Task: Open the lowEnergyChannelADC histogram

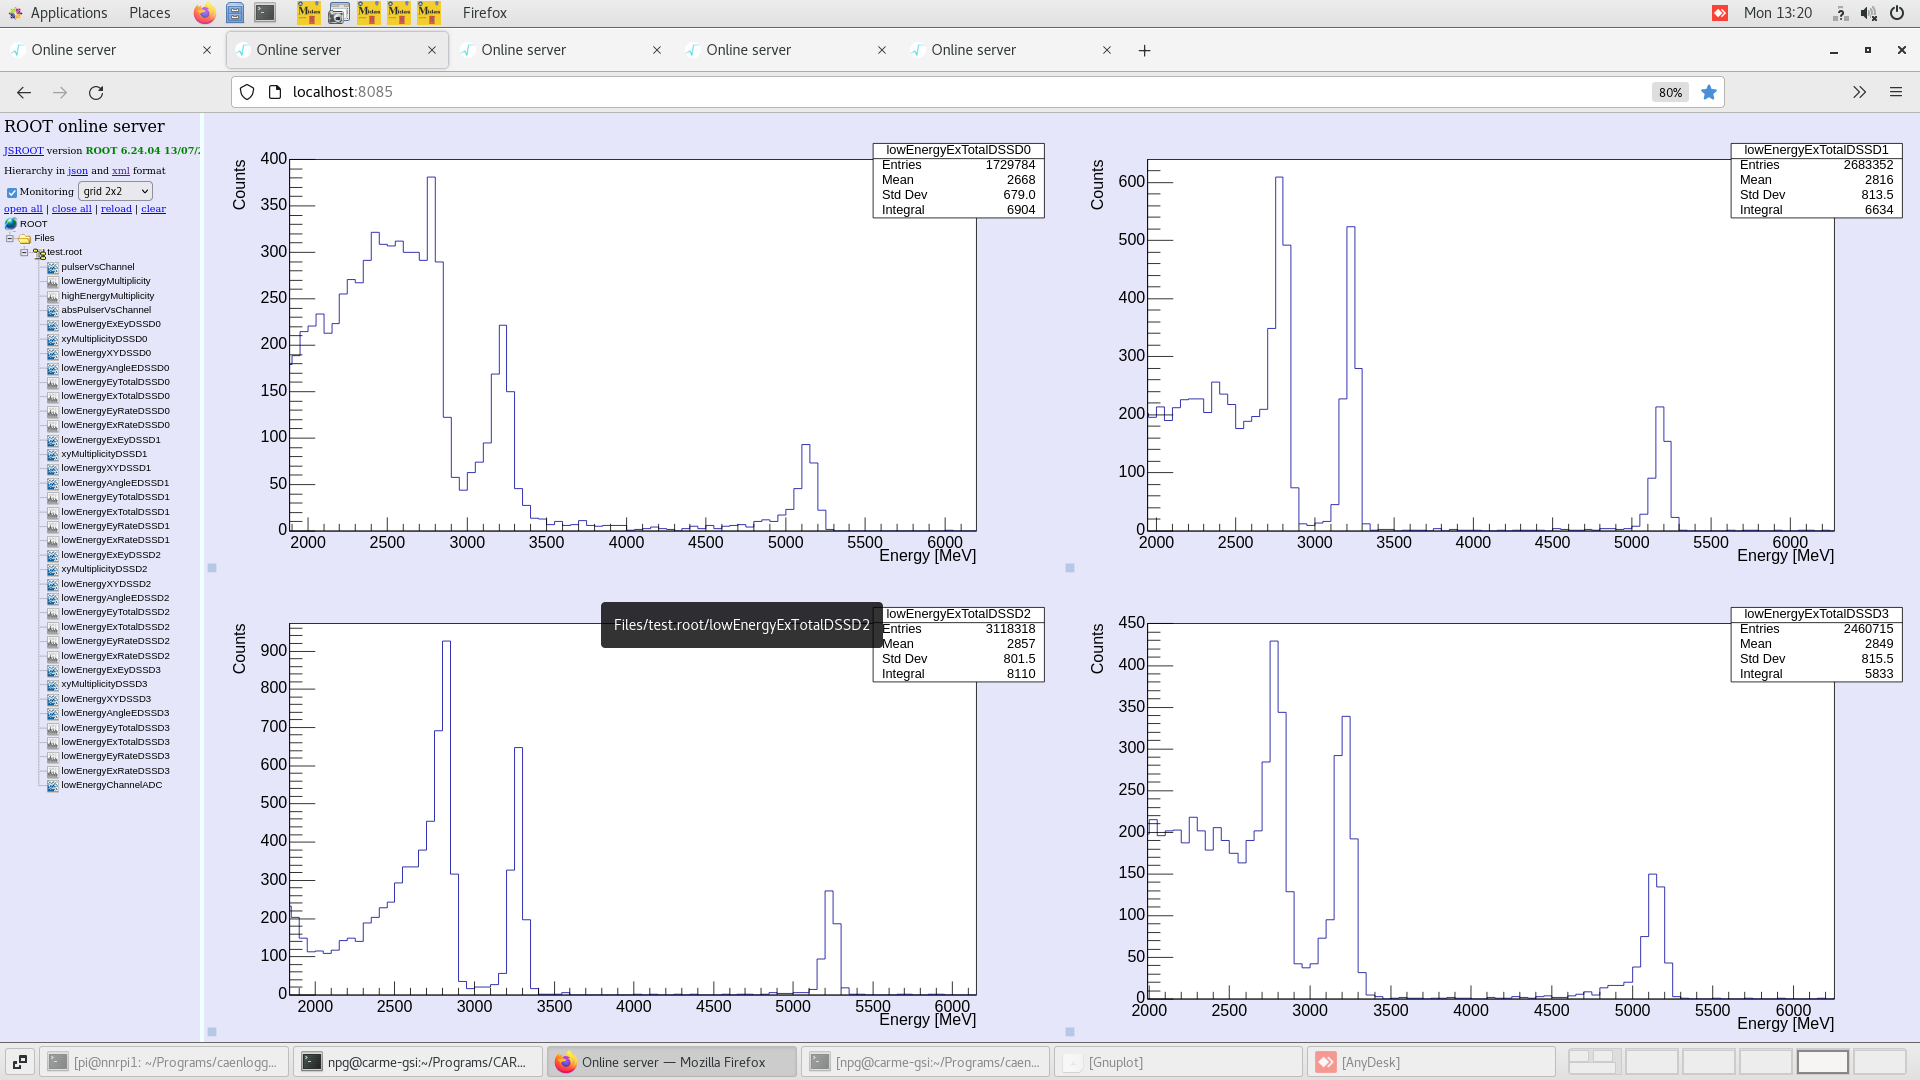Action: point(109,785)
